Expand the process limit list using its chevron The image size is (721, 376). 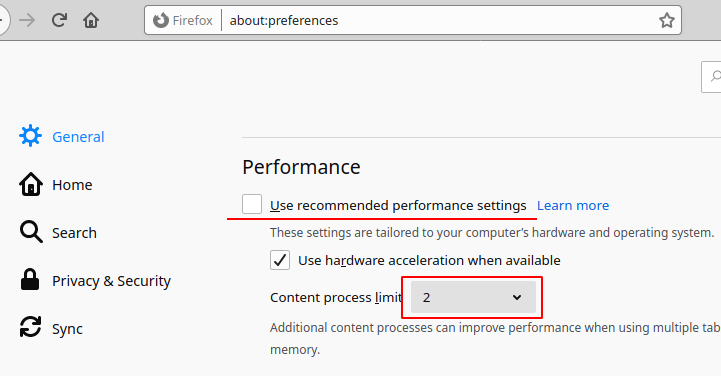(517, 297)
